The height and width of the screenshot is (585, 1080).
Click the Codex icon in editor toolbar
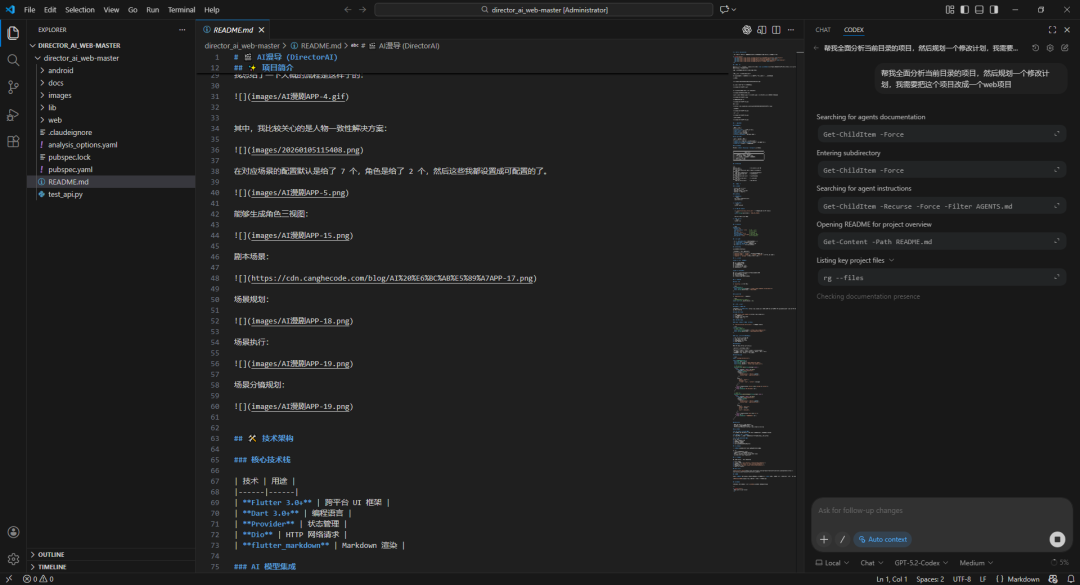click(747, 30)
